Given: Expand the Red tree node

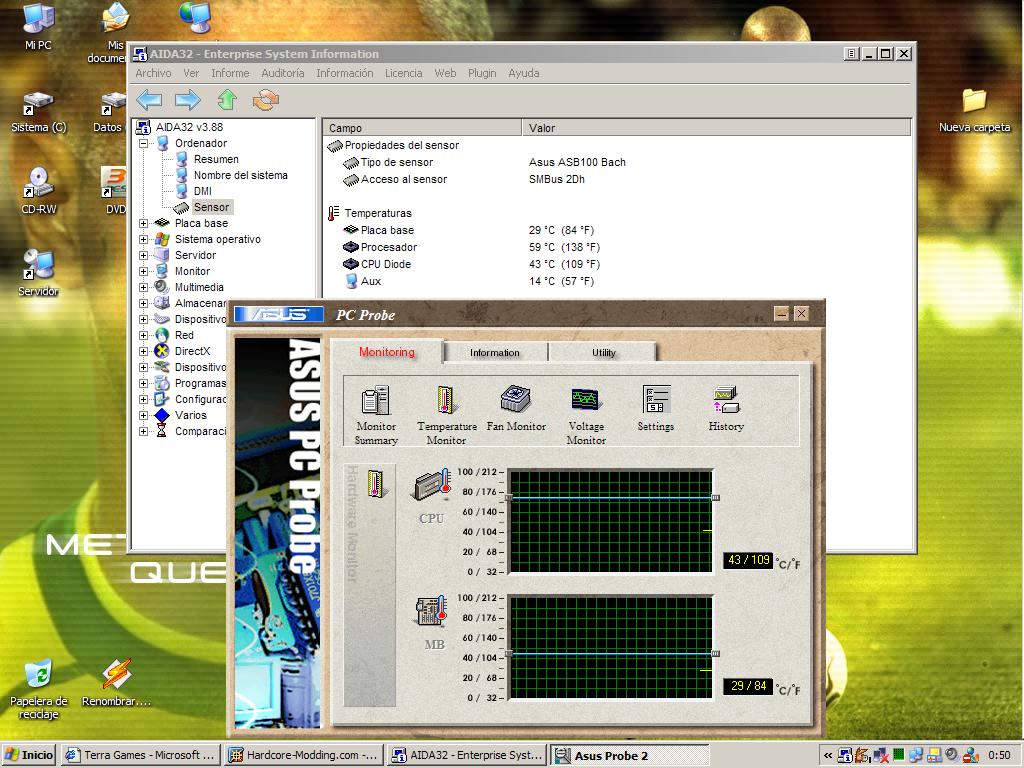Looking at the screenshot, I should click(144, 335).
